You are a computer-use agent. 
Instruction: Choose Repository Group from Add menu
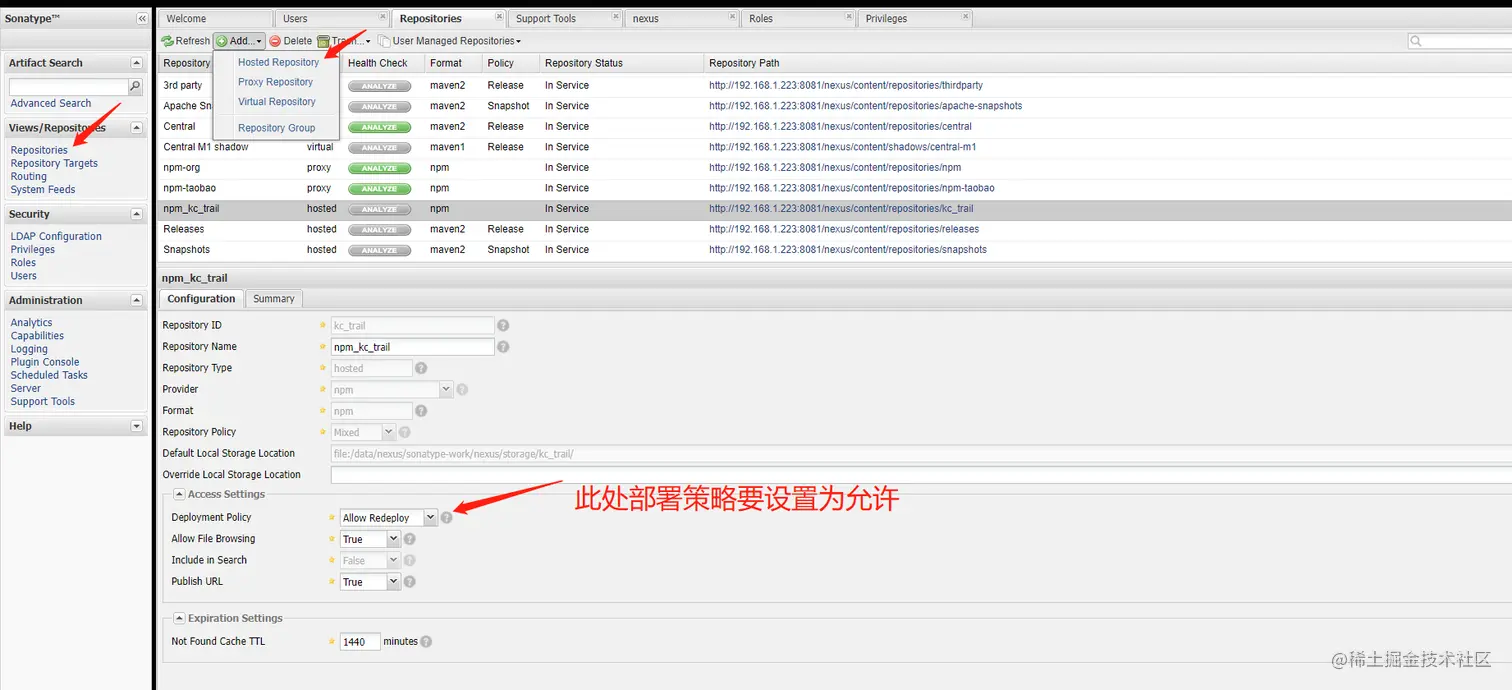pos(276,128)
